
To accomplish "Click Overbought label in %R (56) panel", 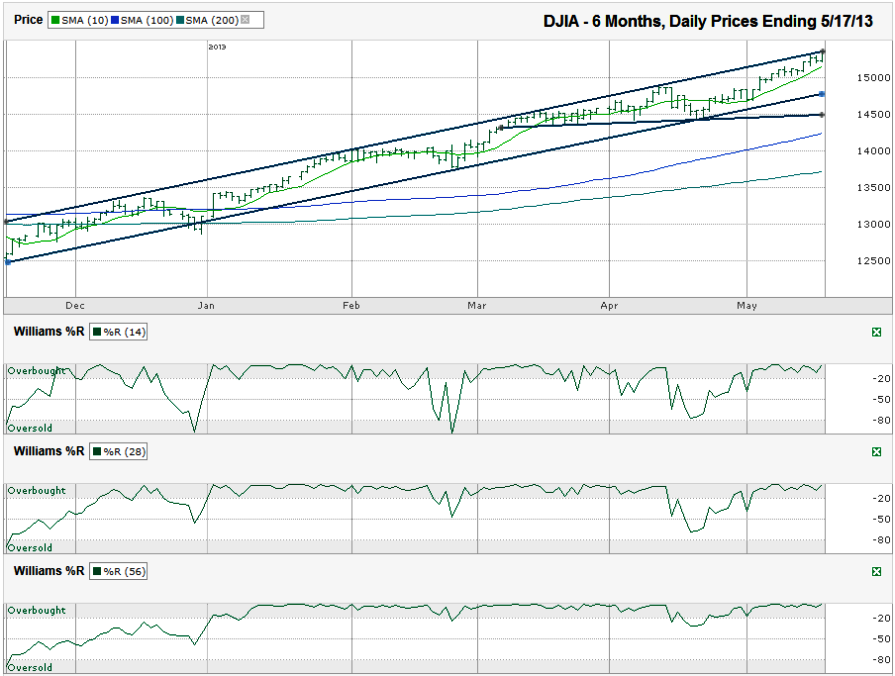I will click(37, 610).
